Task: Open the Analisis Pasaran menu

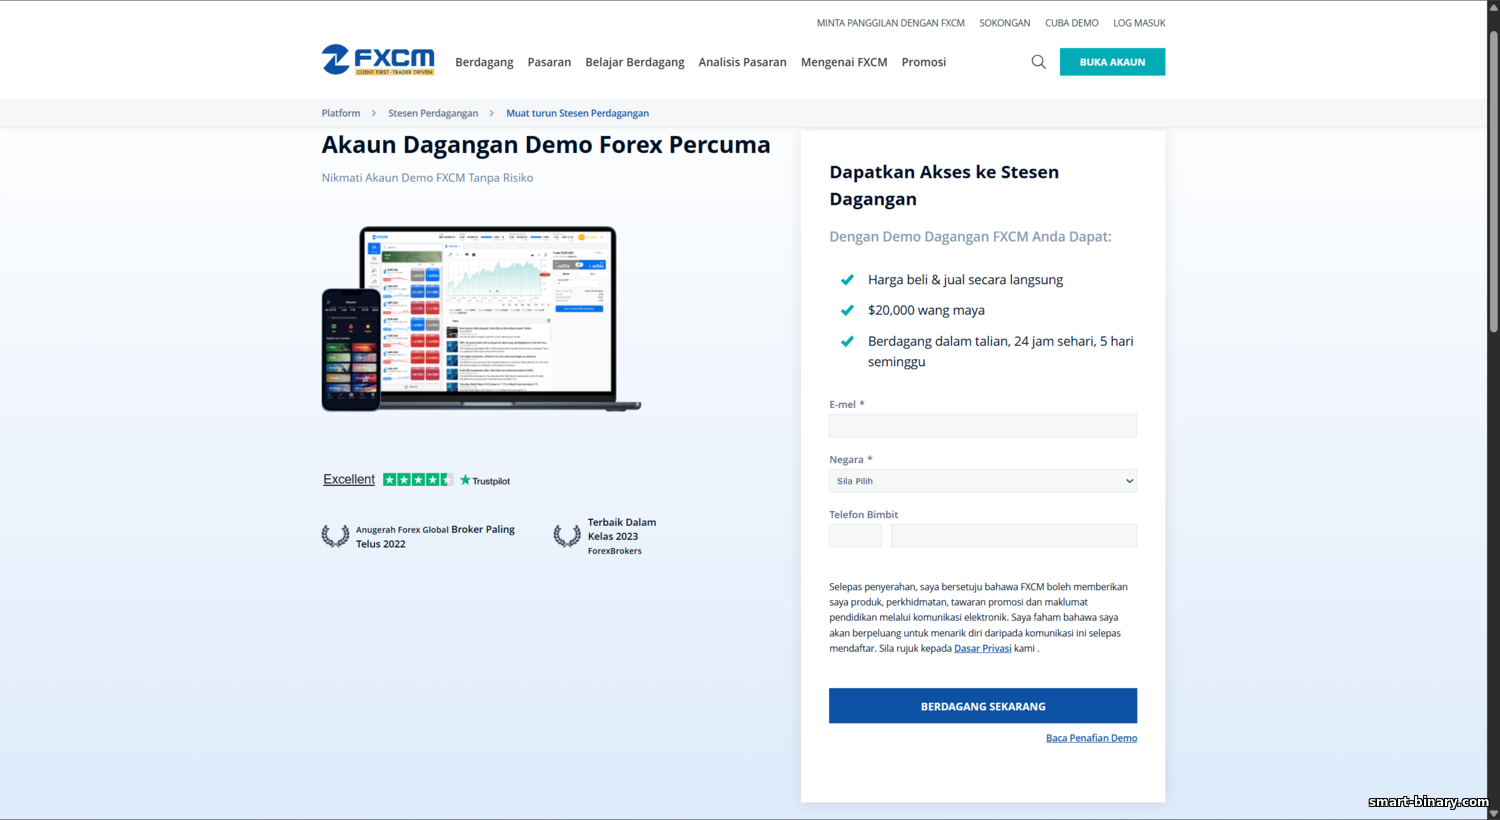Action: click(742, 62)
